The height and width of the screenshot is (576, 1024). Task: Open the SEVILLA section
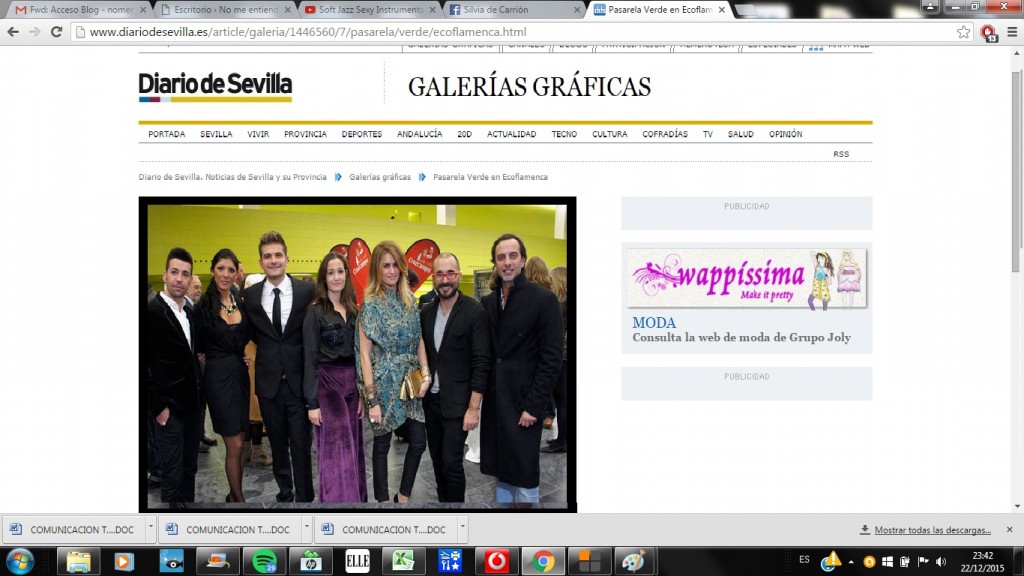click(216, 134)
